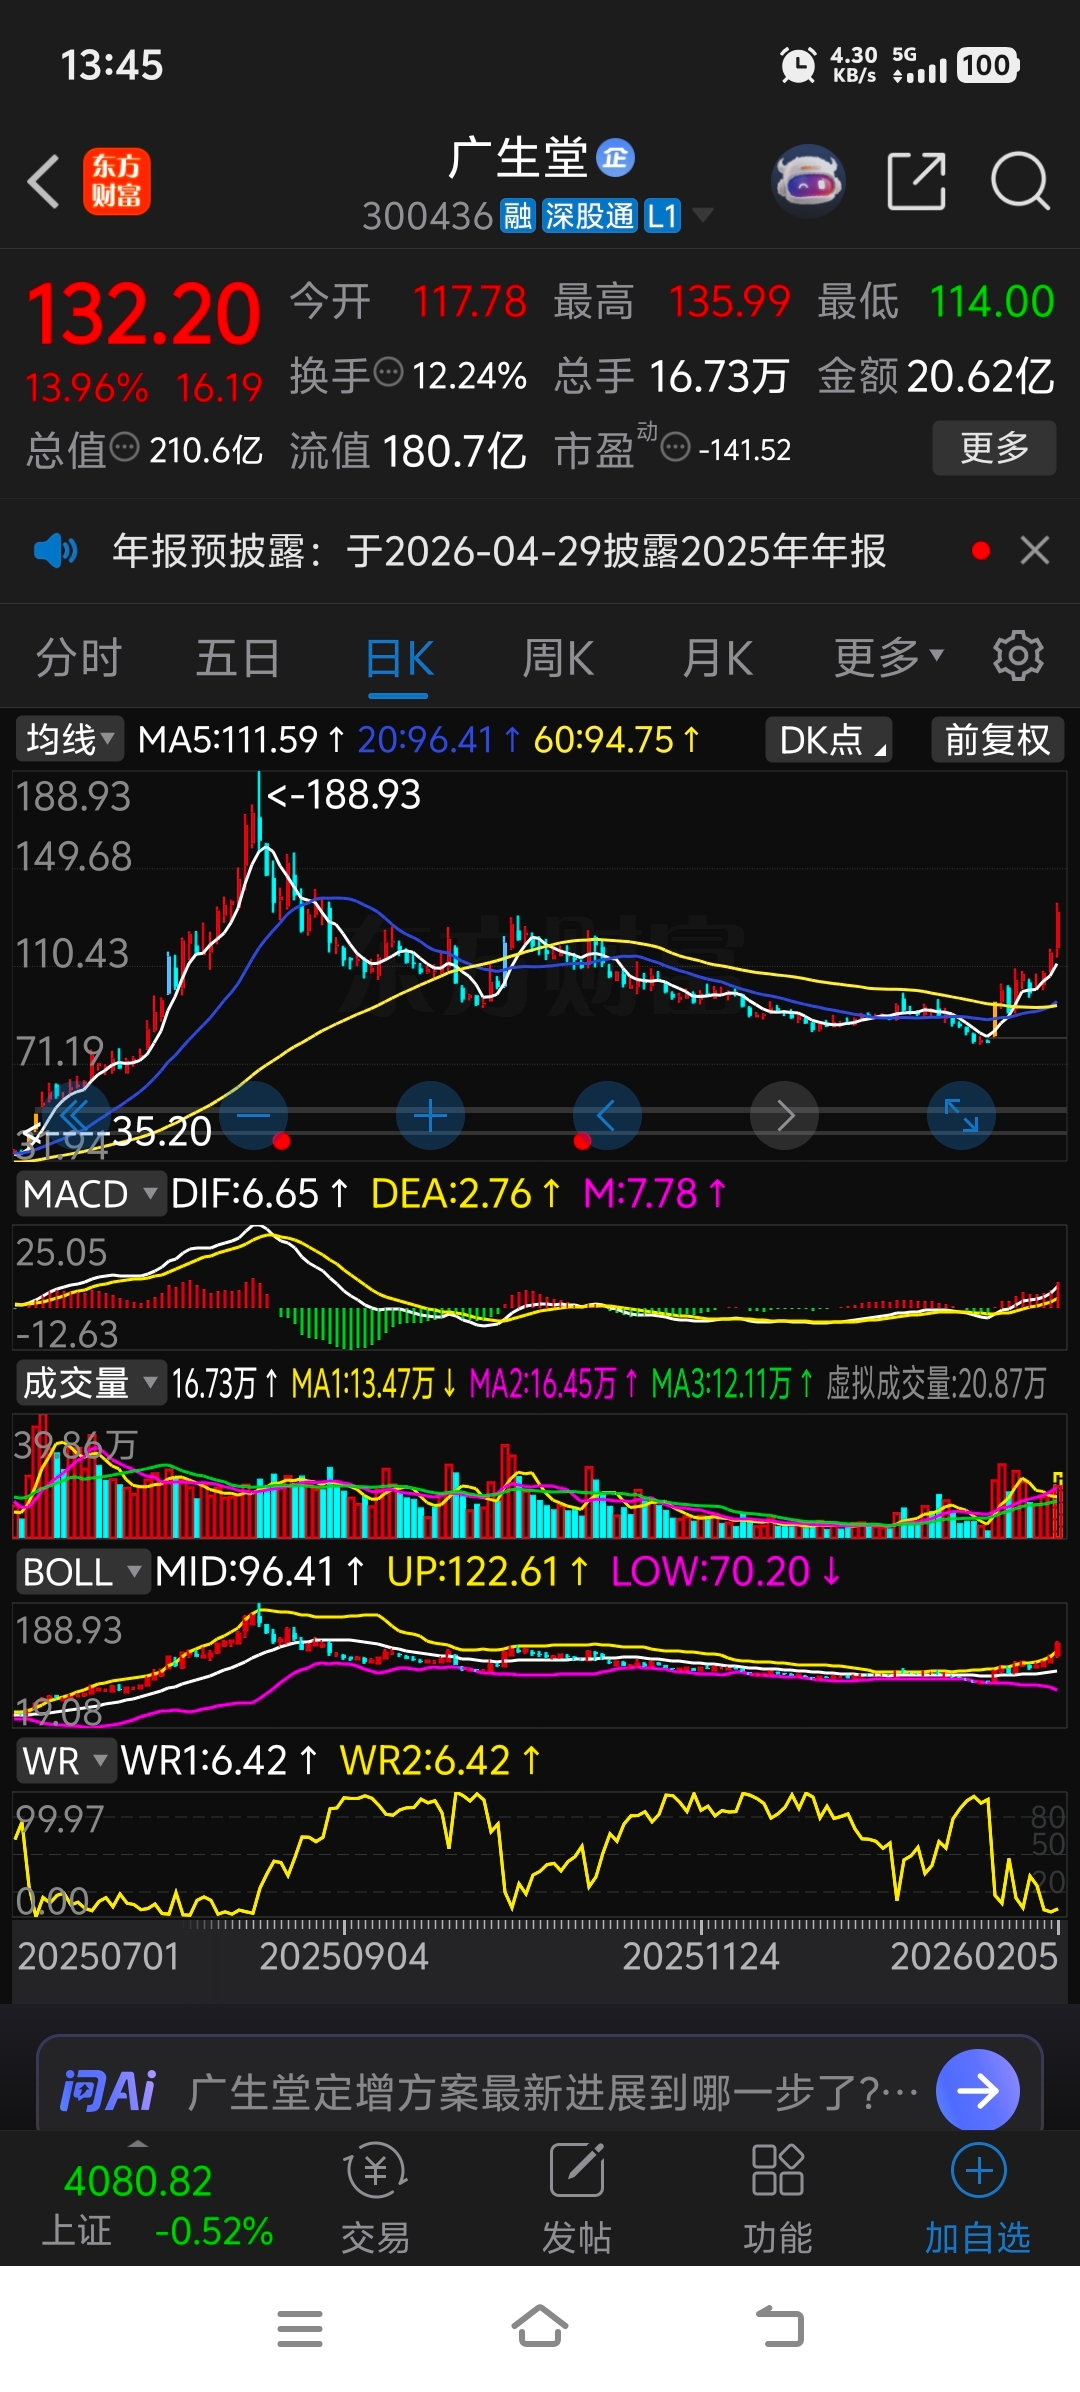Viewport: 1080px width, 2392px height.
Task: Expand the chart to fullscreen
Action: point(961,1115)
